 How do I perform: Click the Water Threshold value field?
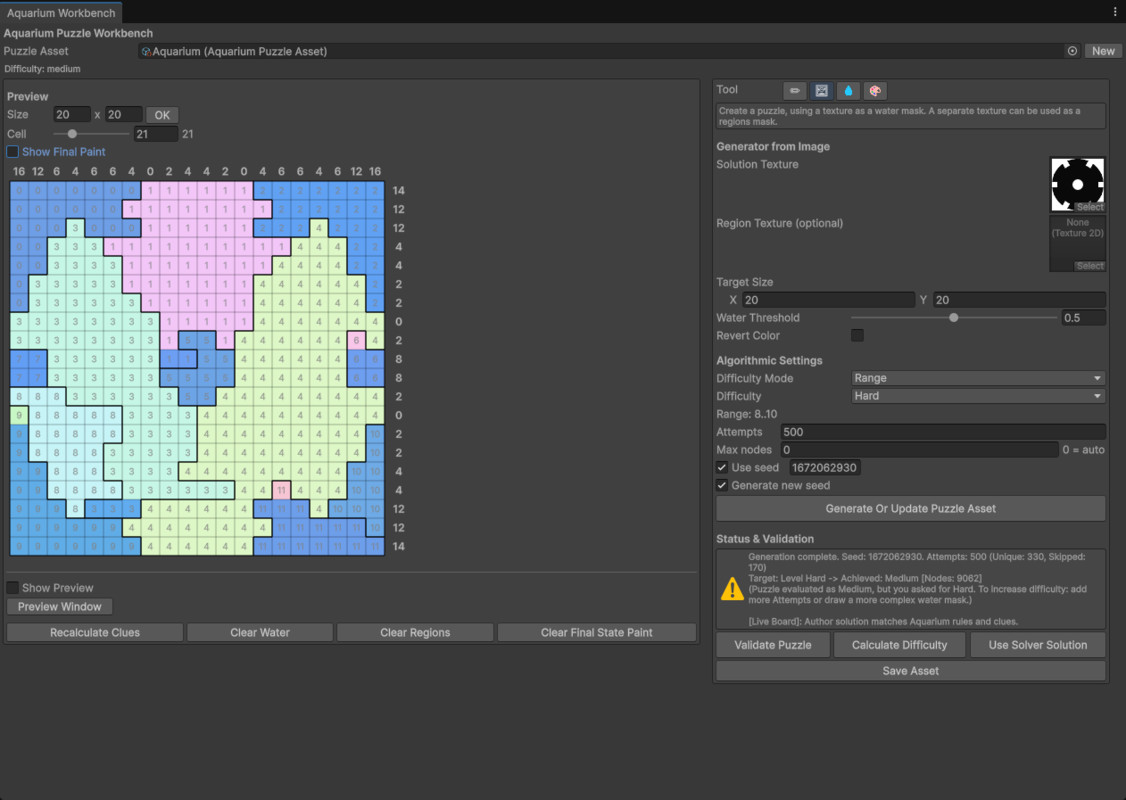1084,317
